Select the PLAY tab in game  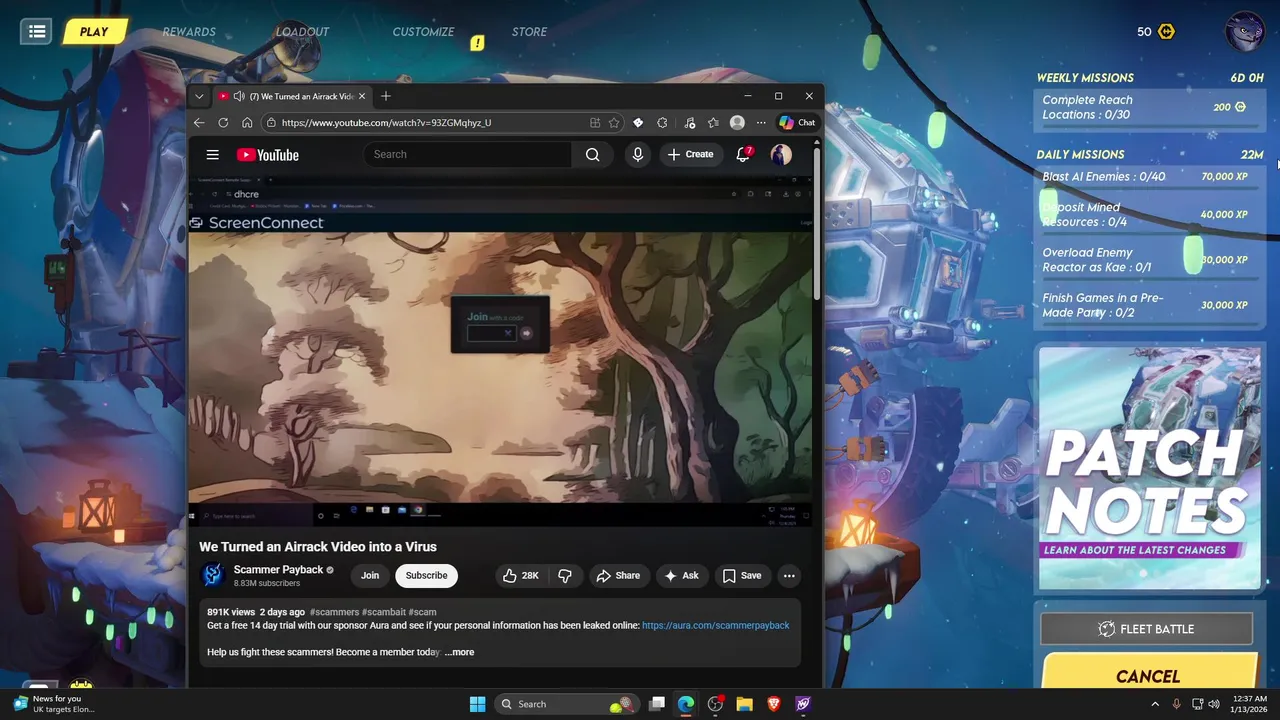[93, 31]
